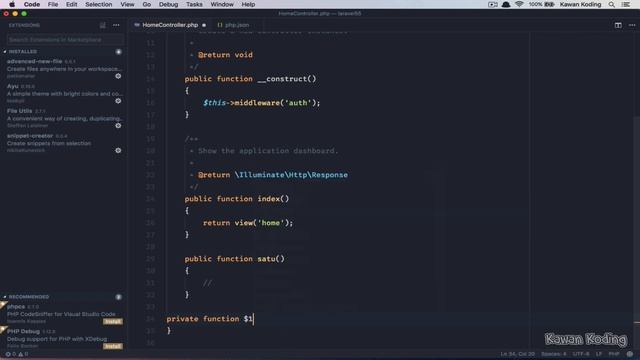The image size is (640, 360).
Task: Install the phpcs extension
Action: pyautogui.click(x=113, y=322)
